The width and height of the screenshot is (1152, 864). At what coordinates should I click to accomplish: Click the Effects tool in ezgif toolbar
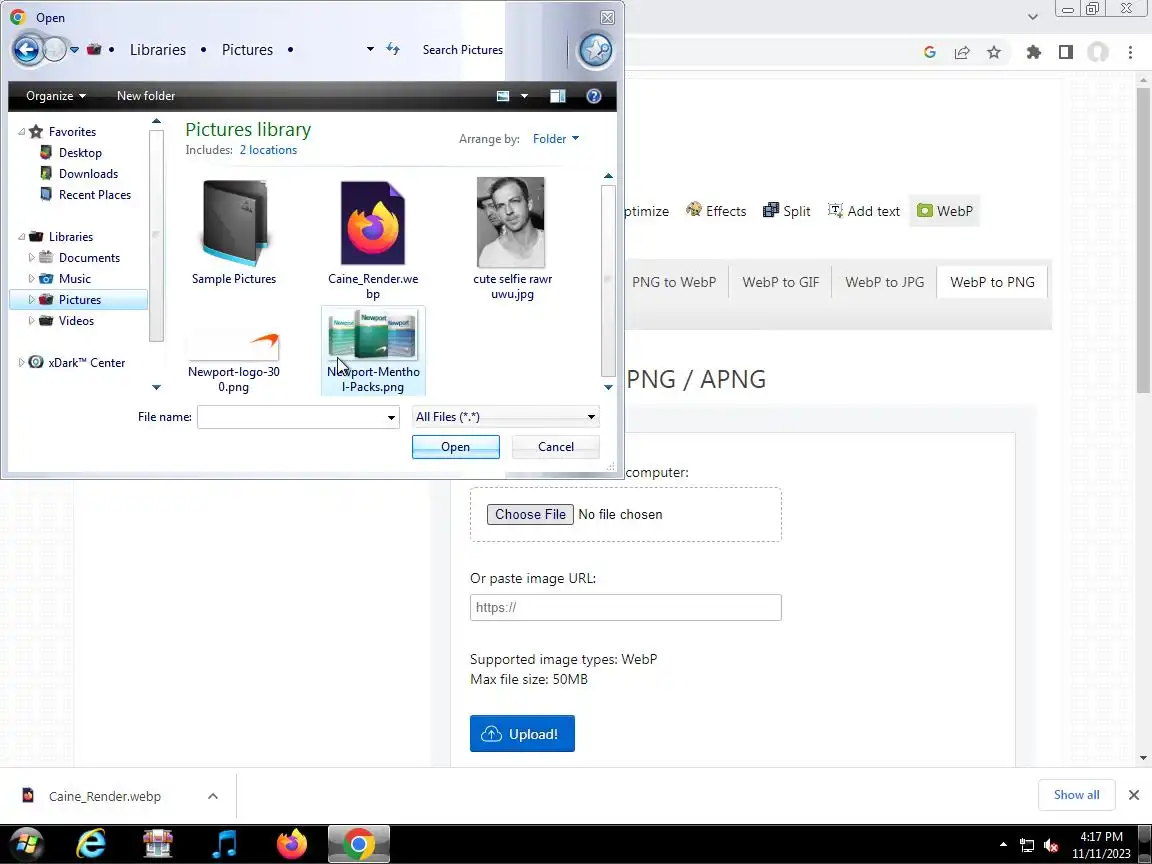(716, 211)
